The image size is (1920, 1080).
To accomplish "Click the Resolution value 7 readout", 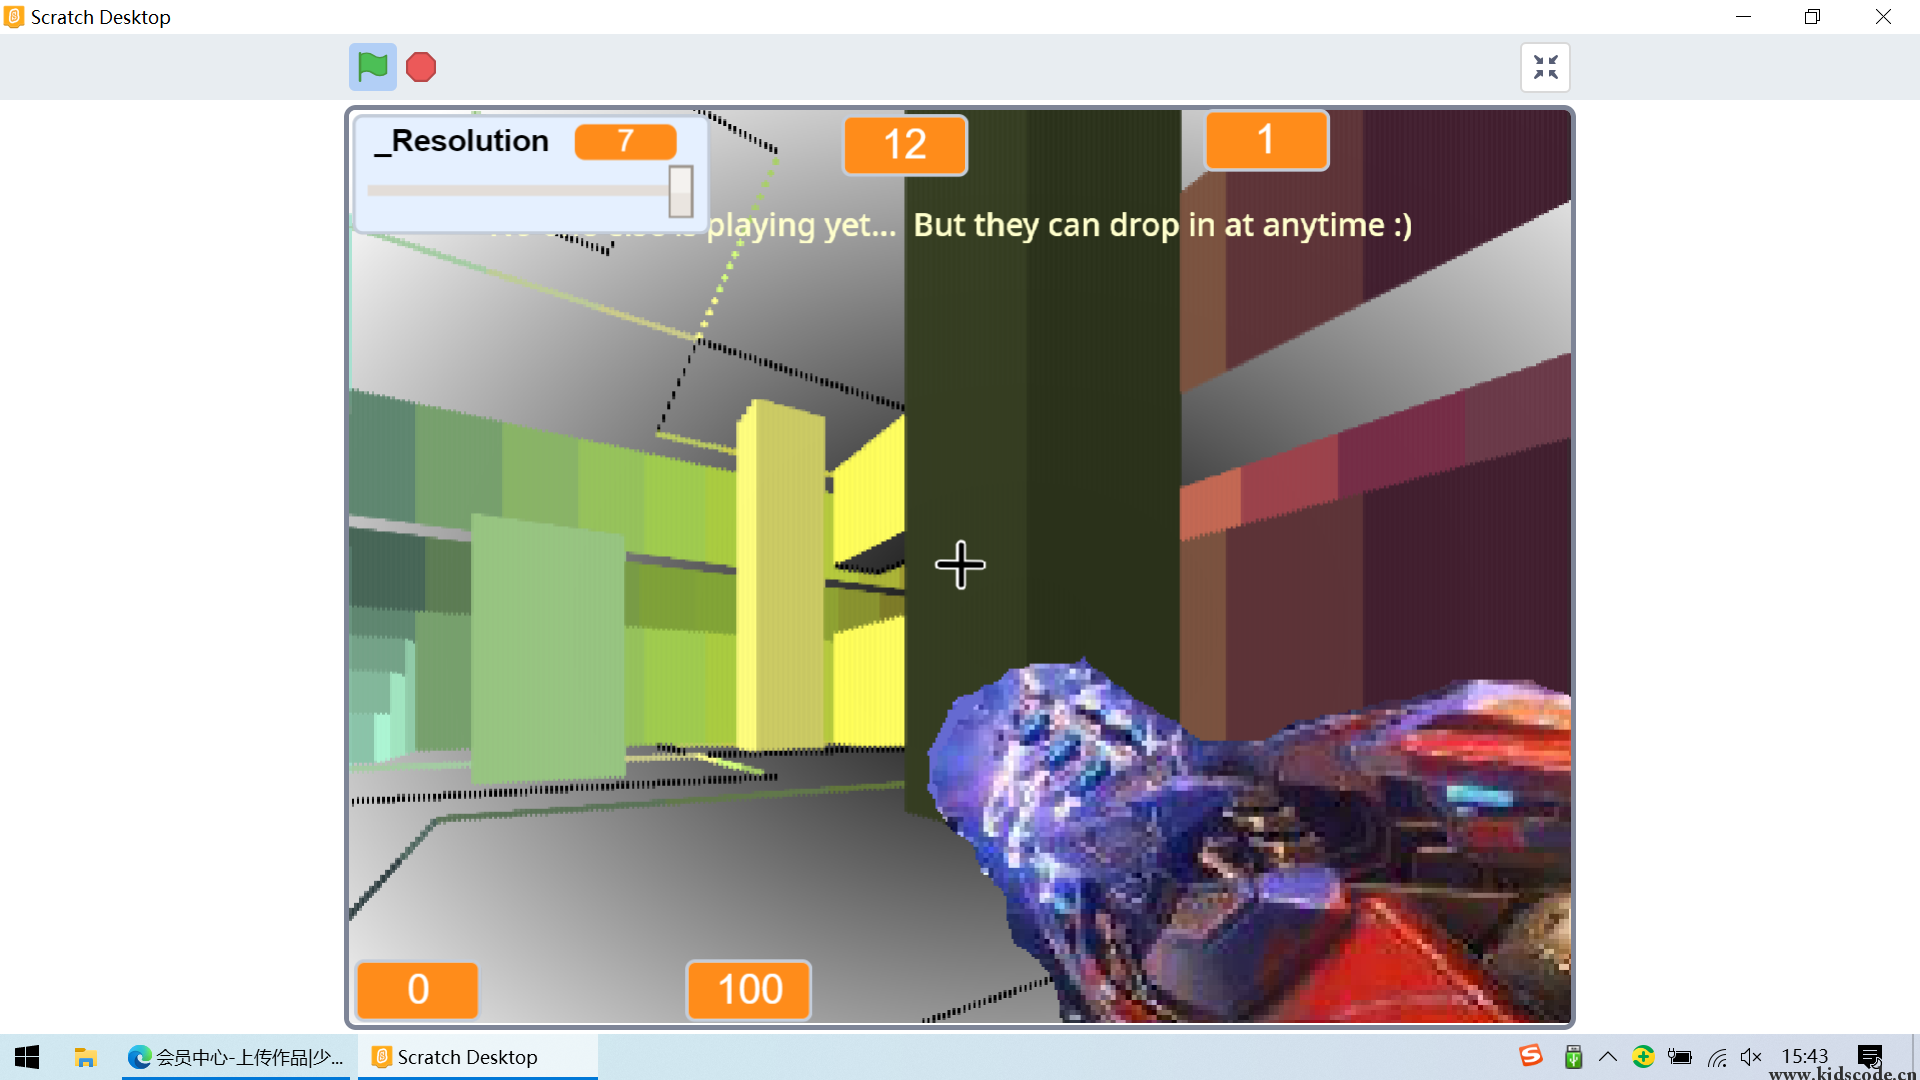I will [626, 141].
